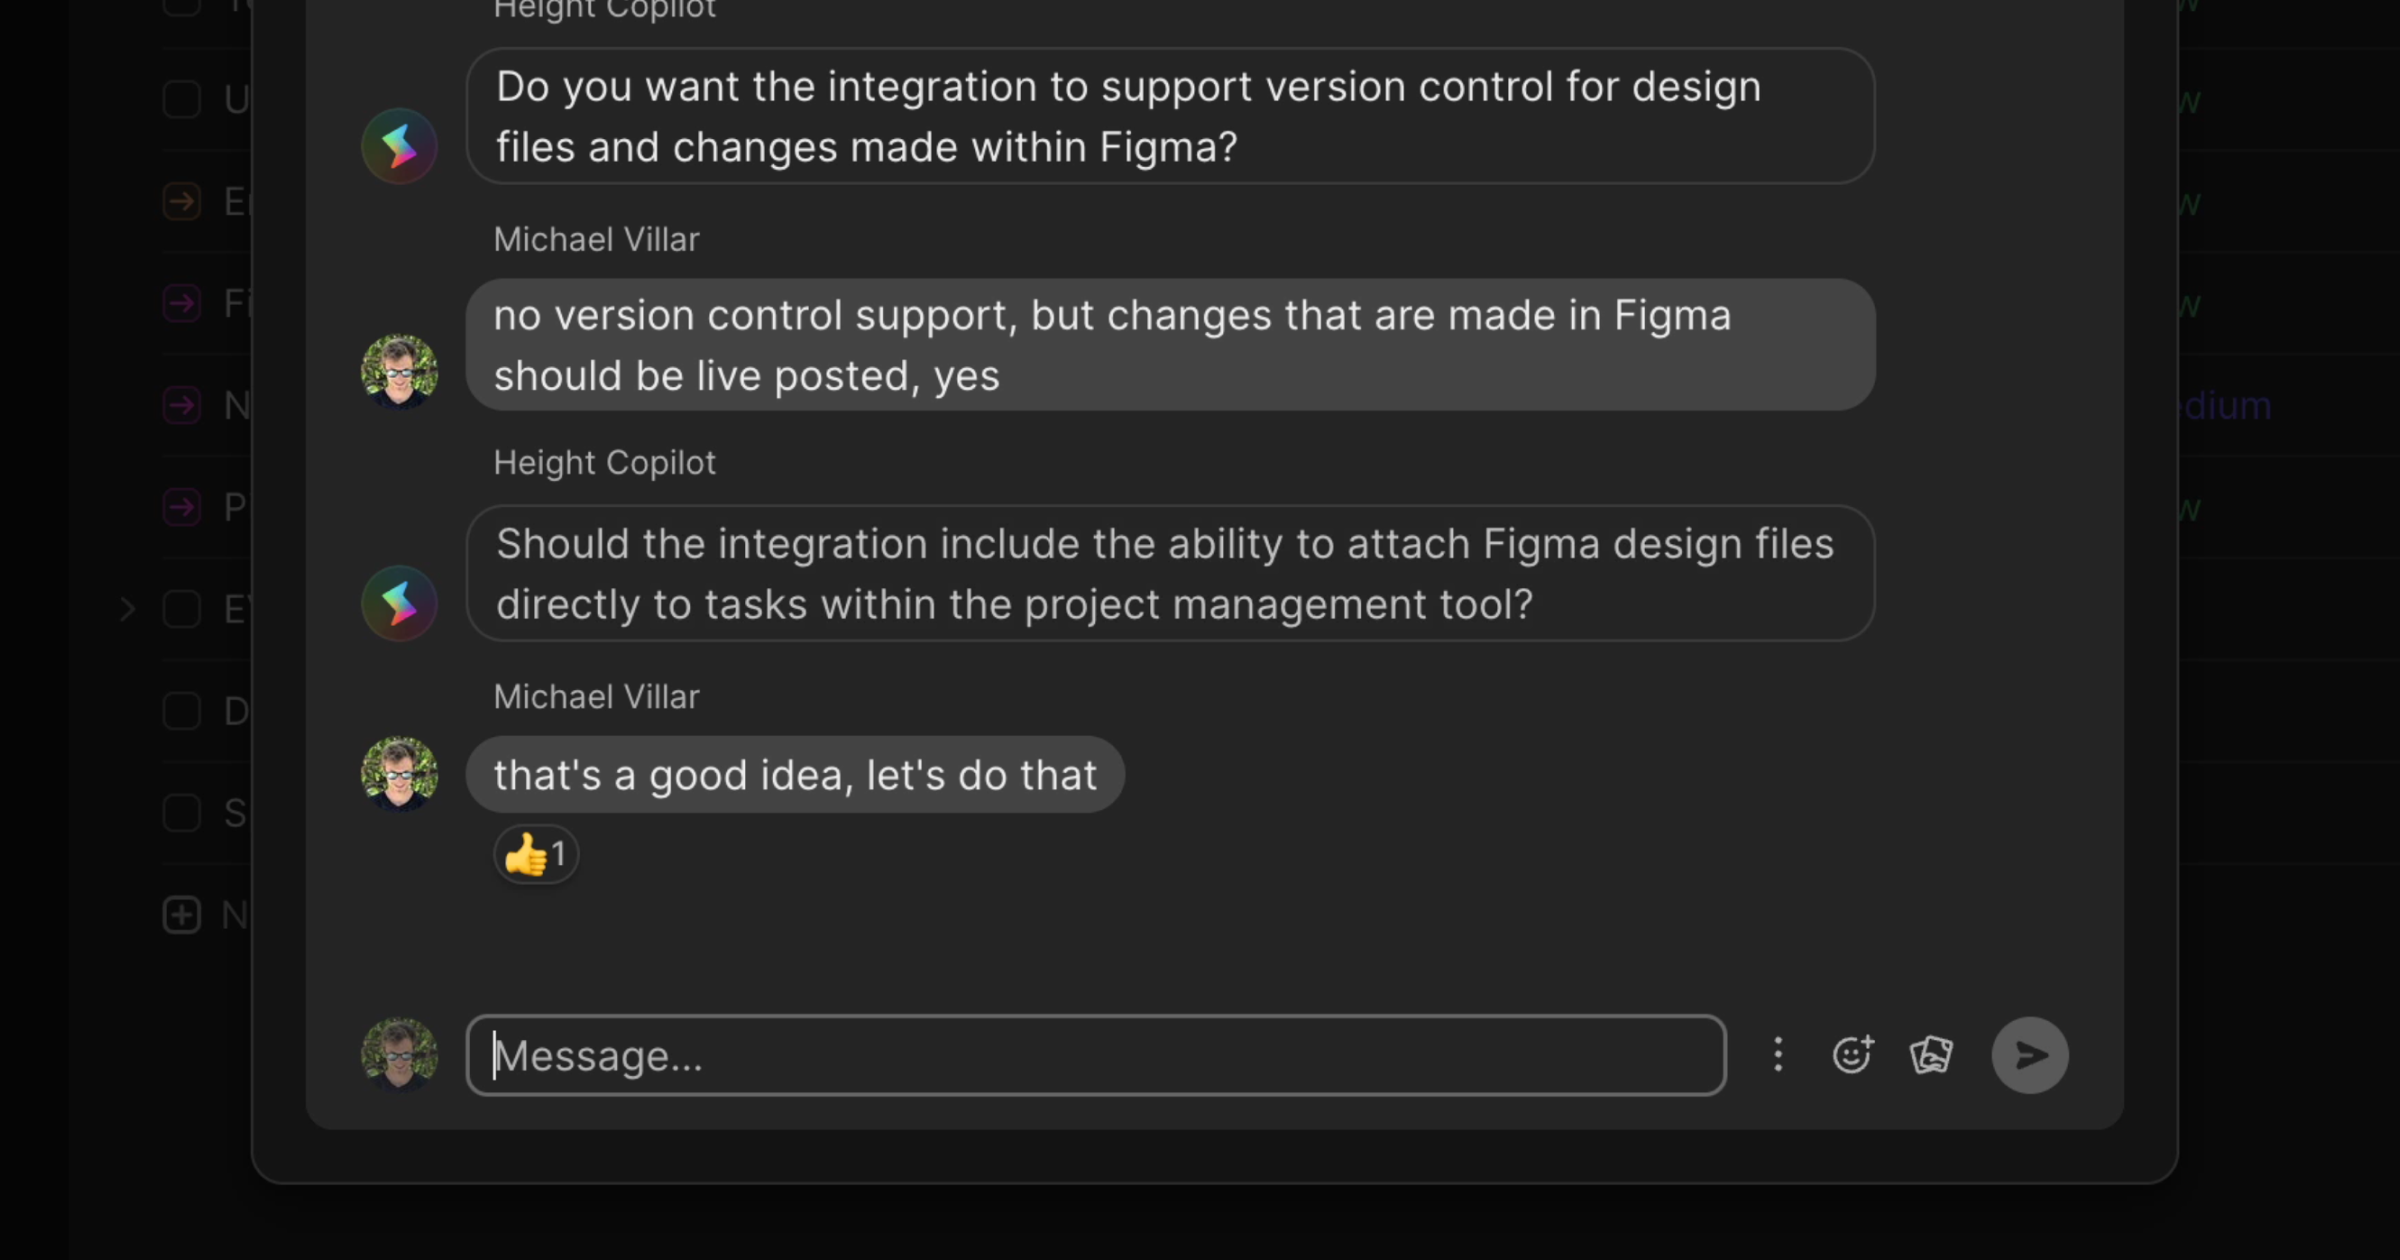2400x1260 pixels.
Task: Open Michael Villar's avatar beside good idea reply
Action: [x=399, y=774]
